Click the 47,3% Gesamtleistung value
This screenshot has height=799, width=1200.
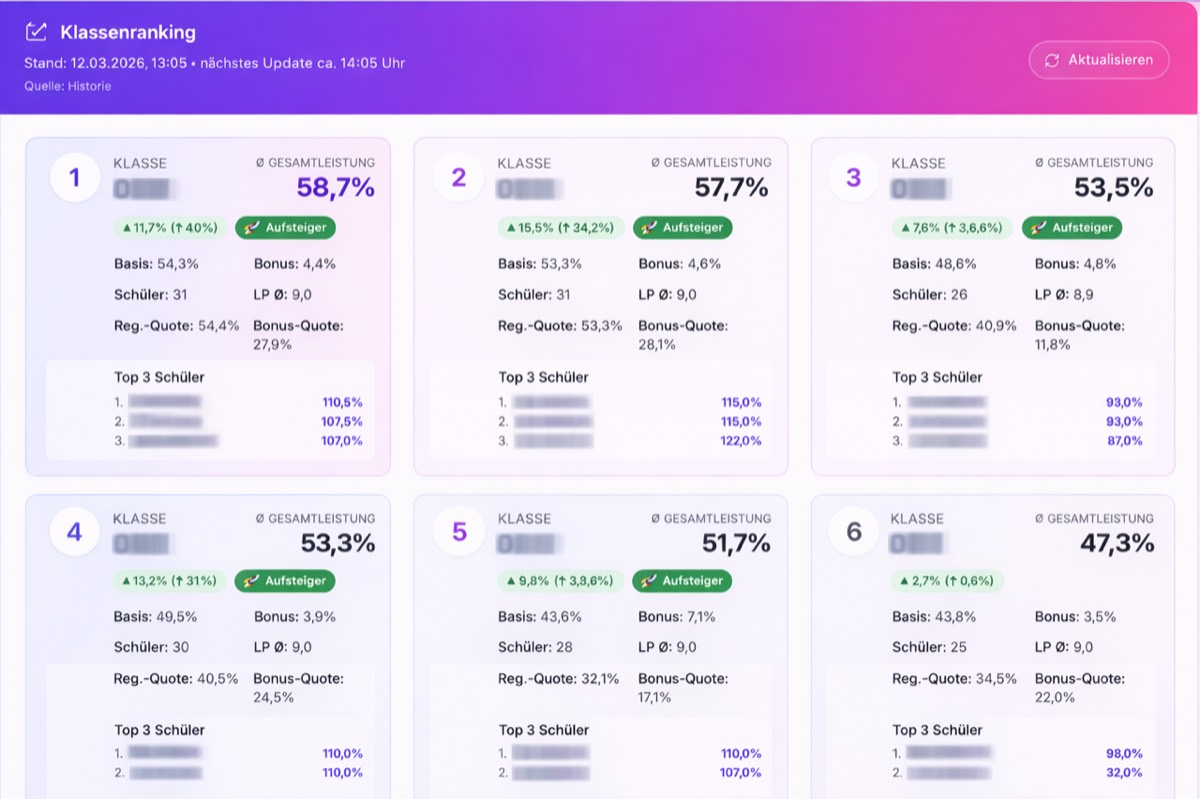pos(1116,543)
